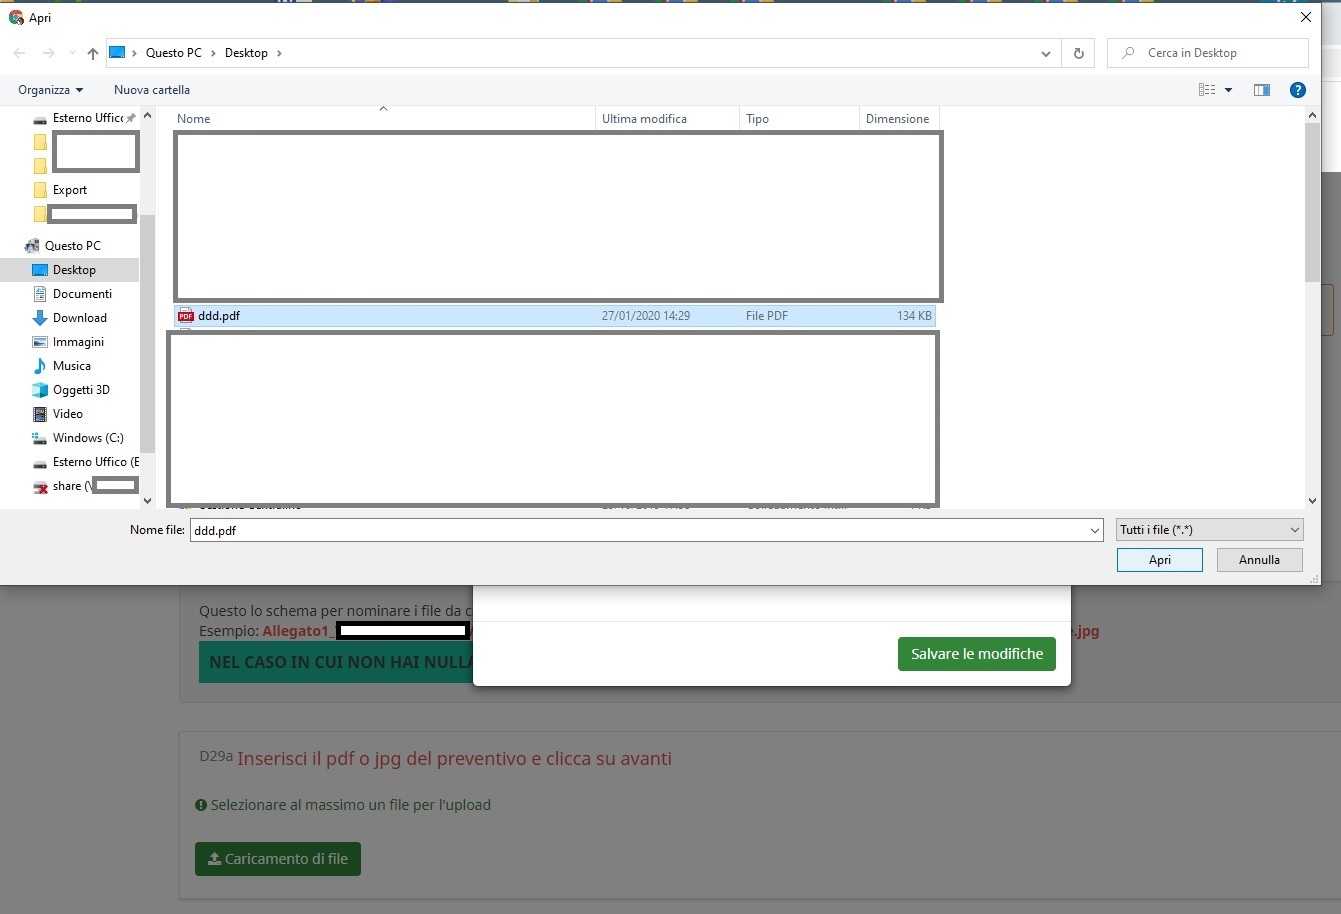Refresh the Desktop folder listing
This screenshot has width=1341, height=914.
1078,53
